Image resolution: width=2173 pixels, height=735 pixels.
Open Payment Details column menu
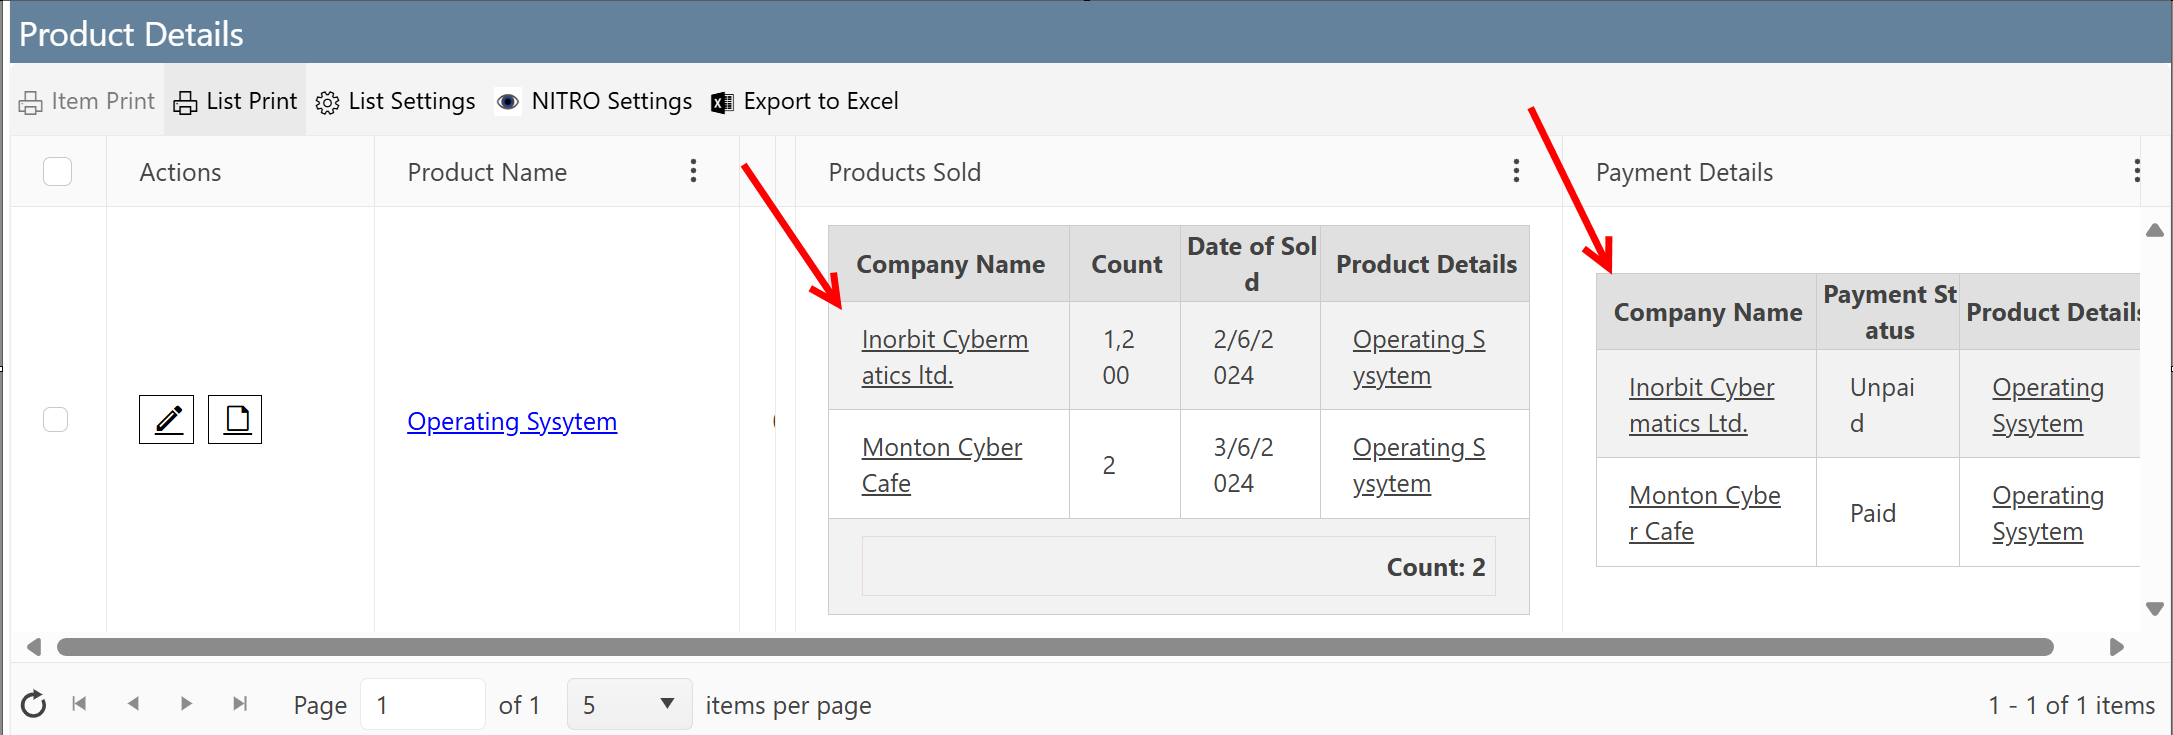coord(2137,171)
